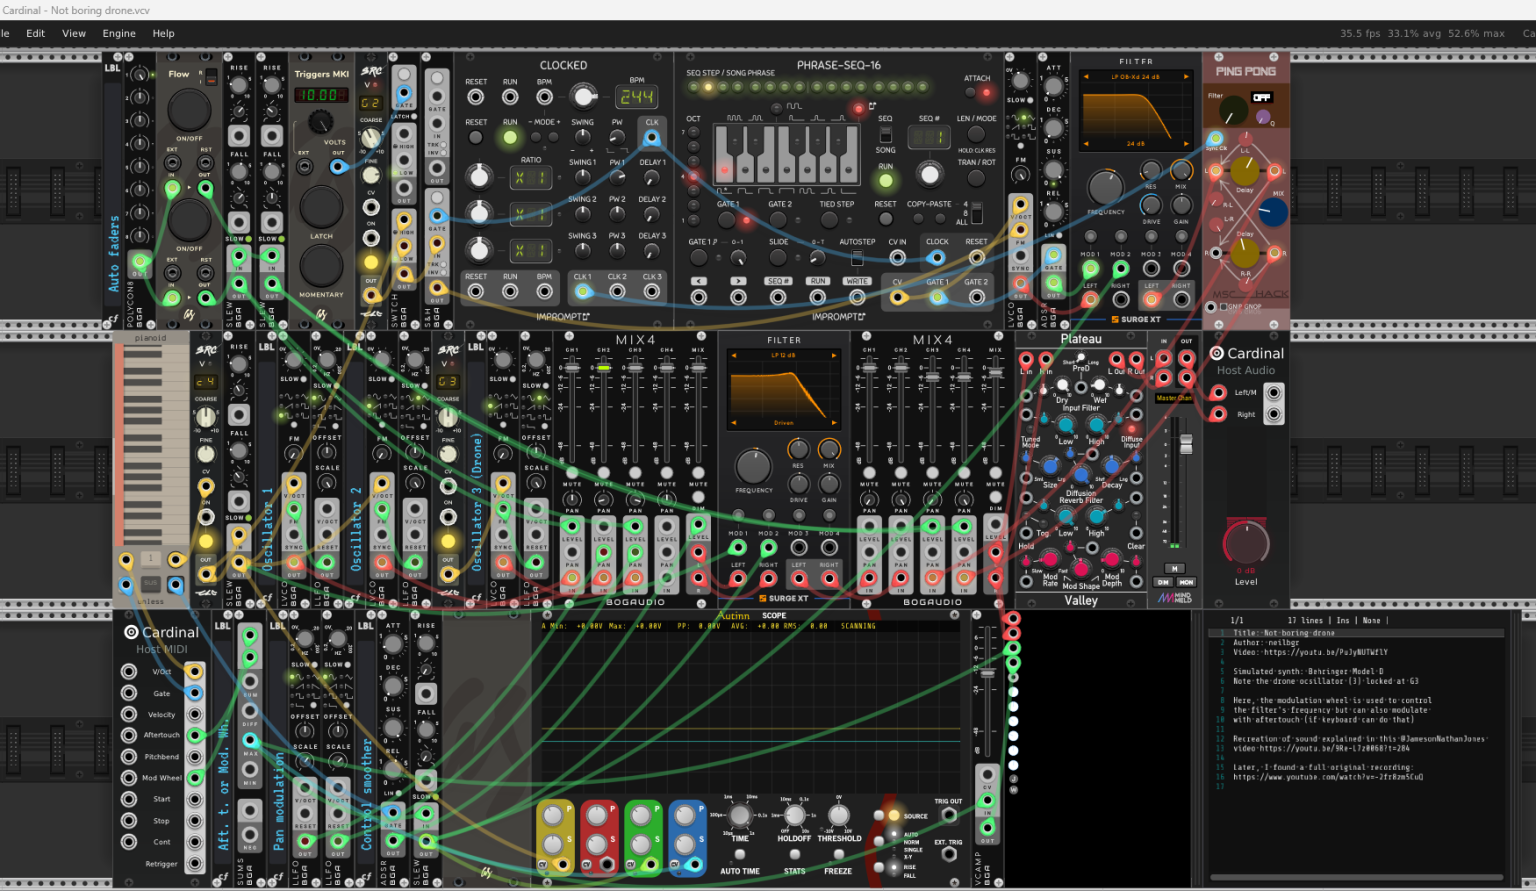
Task: Click the Phrase-Seq-16 GATE 2 output jack
Action: [x=977, y=297]
